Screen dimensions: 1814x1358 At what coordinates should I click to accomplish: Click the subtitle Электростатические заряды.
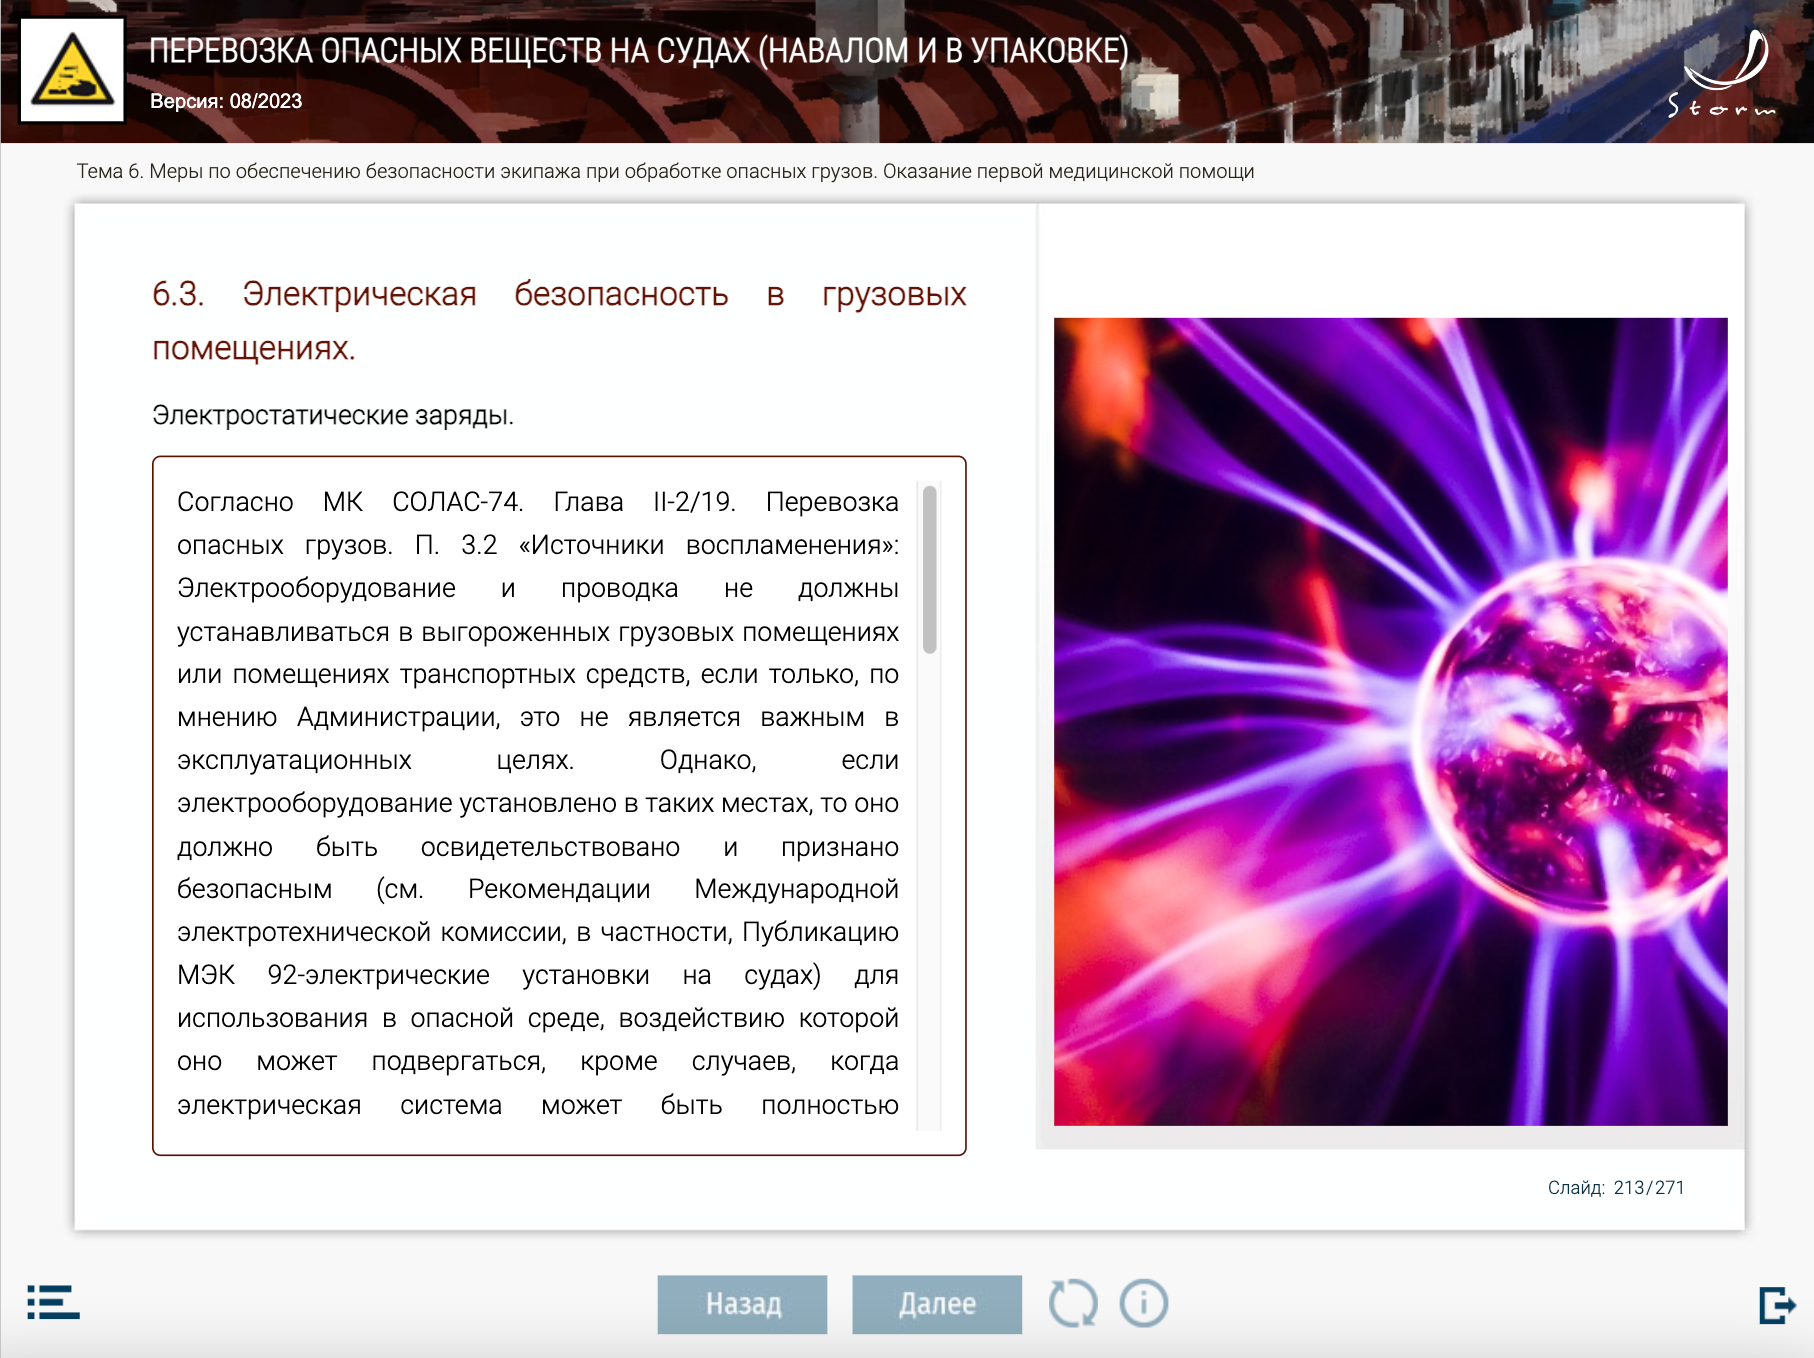coord(333,415)
